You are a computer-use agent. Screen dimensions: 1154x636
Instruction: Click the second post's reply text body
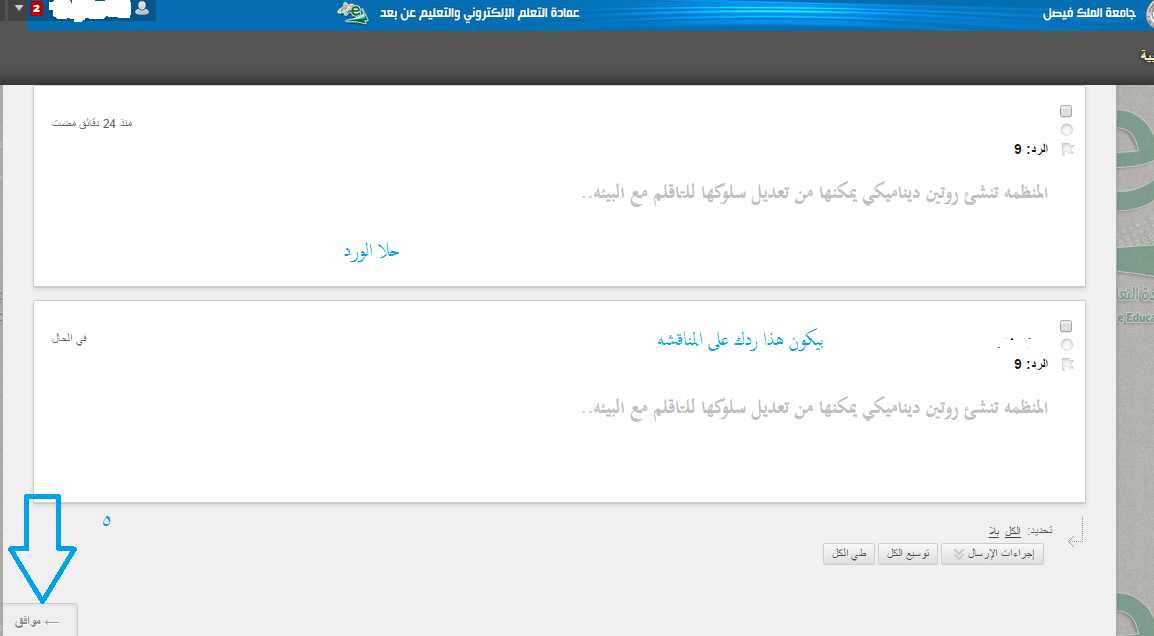click(x=814, y=408)
